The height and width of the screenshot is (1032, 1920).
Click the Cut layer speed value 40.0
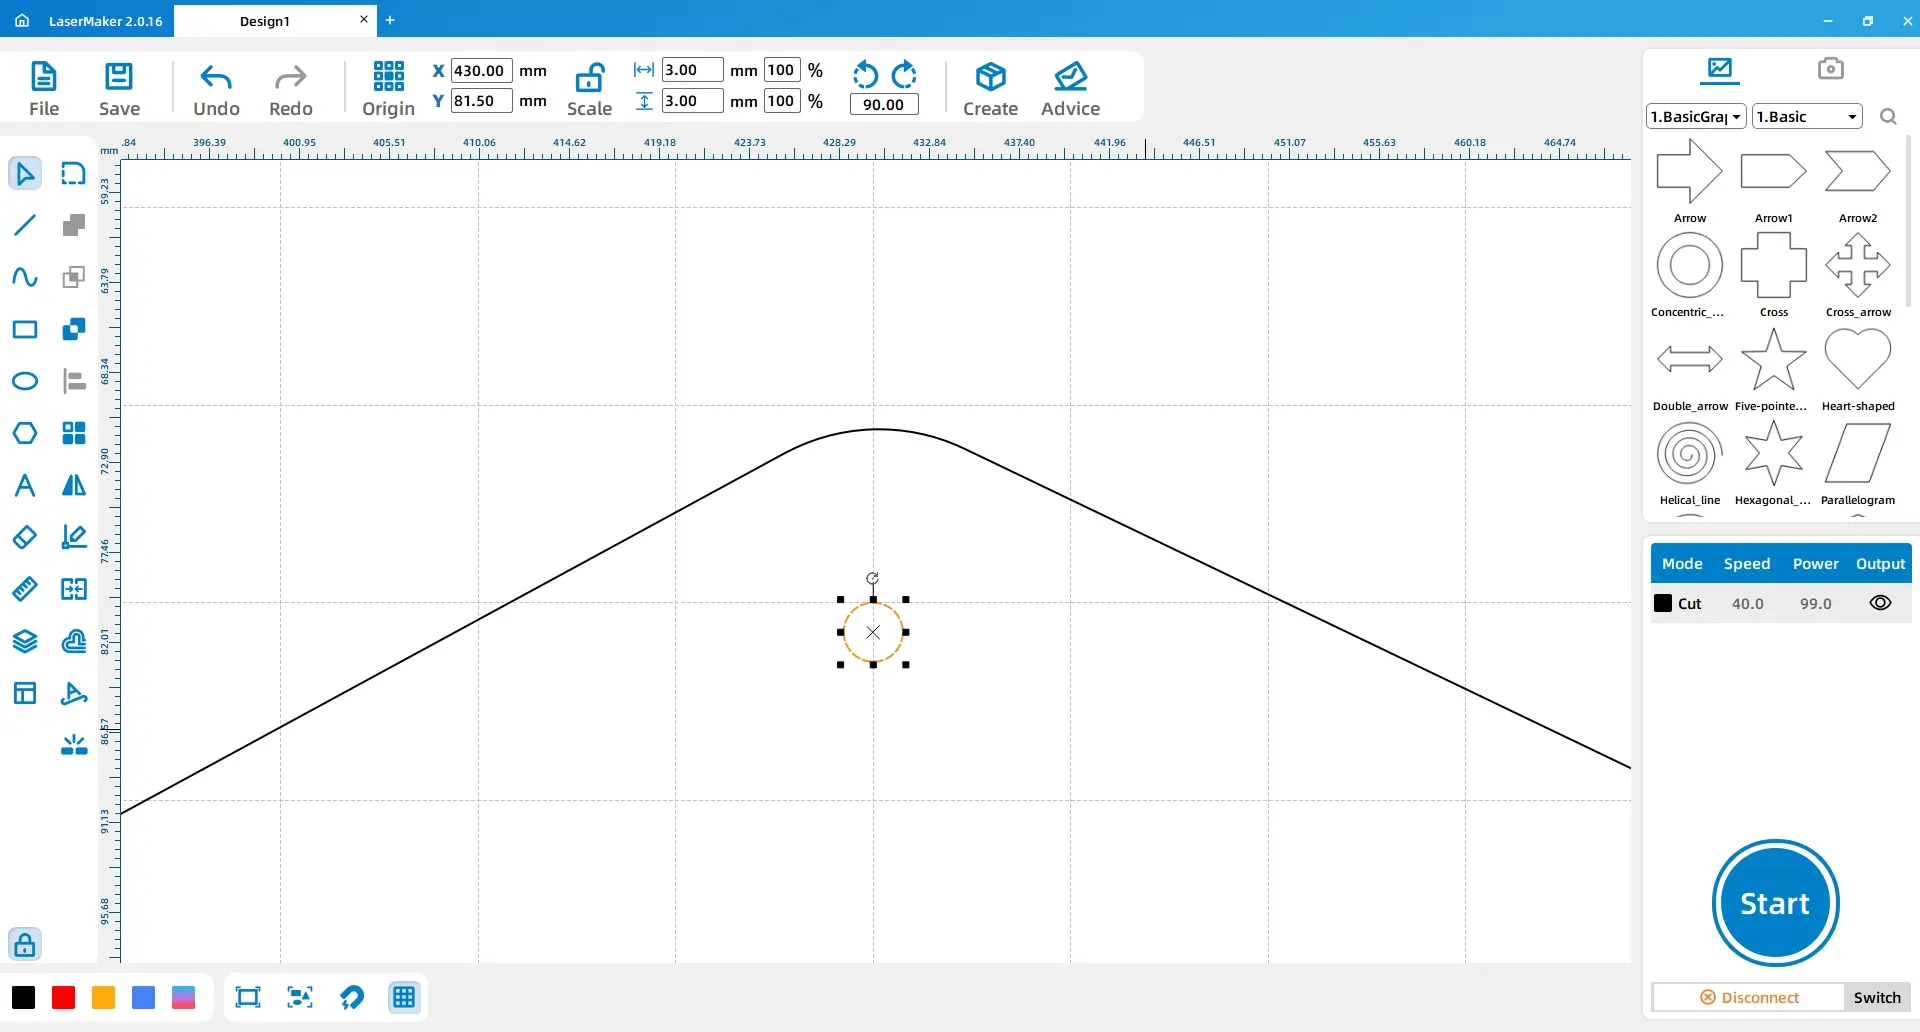tap(1747, 604)
